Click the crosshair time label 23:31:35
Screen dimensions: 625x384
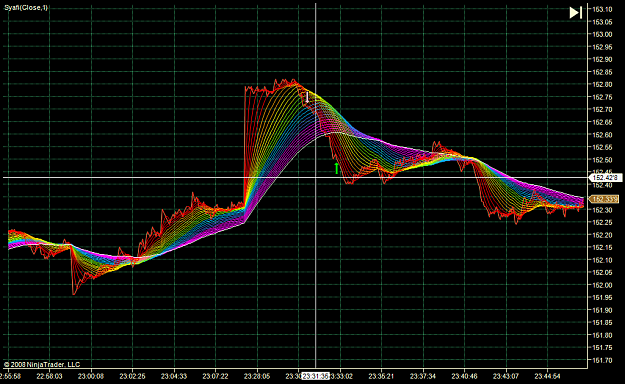click(315, 376)
